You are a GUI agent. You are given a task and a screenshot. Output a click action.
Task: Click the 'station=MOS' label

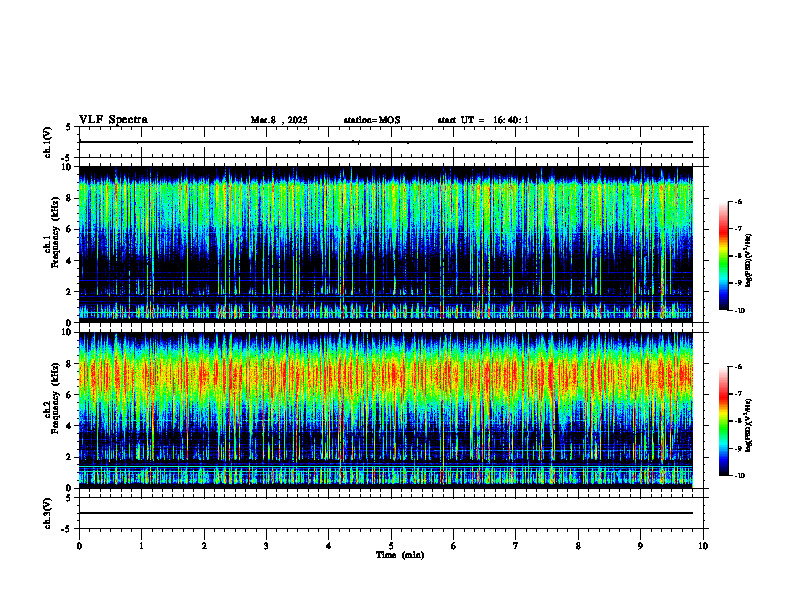(x=372, y=120)
